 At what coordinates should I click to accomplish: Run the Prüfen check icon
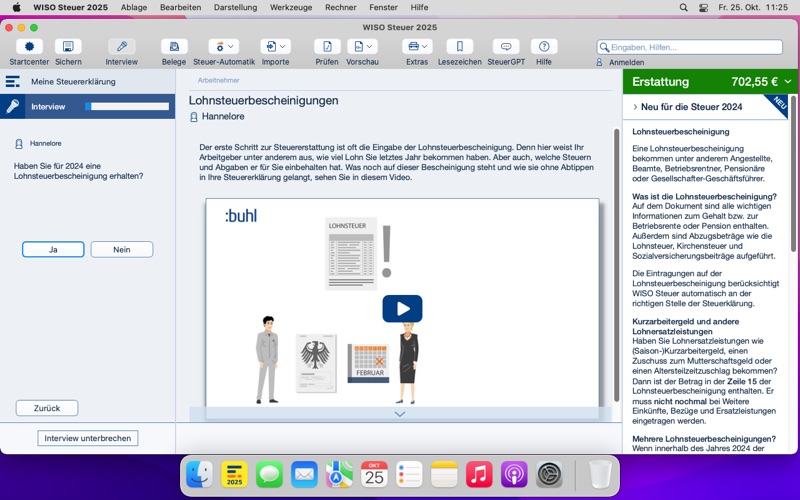(327, 47)
